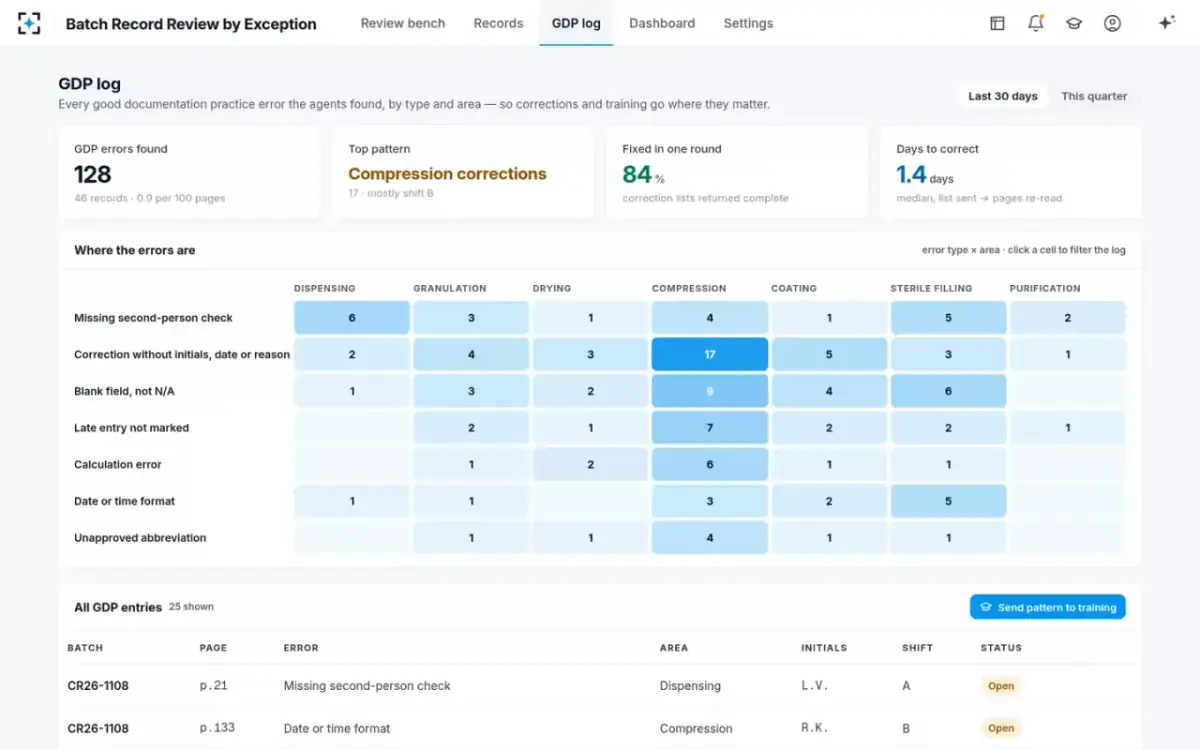This screenshot has height=750, width=1200.
Task: Click Open status for R.K. entry
Action: (x=1001, y=728)
